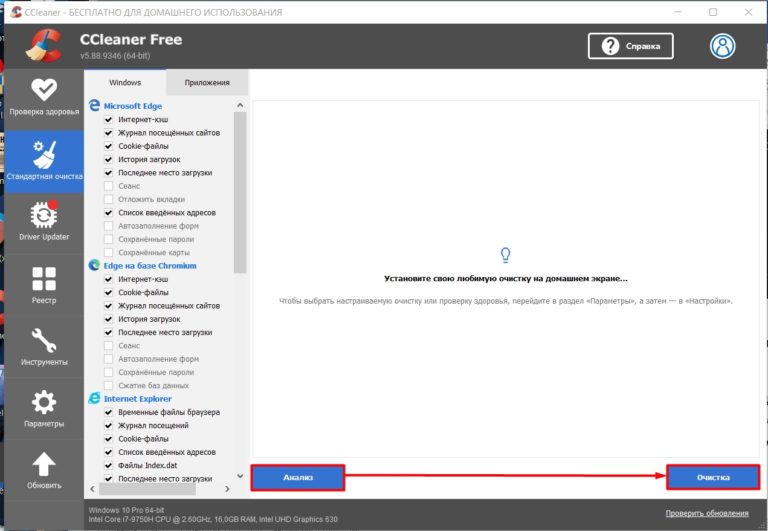768x531 pixels.
Task: Uncheck Cookie-файлы under Internet Explorer
Action: click(x=108, y=439)
